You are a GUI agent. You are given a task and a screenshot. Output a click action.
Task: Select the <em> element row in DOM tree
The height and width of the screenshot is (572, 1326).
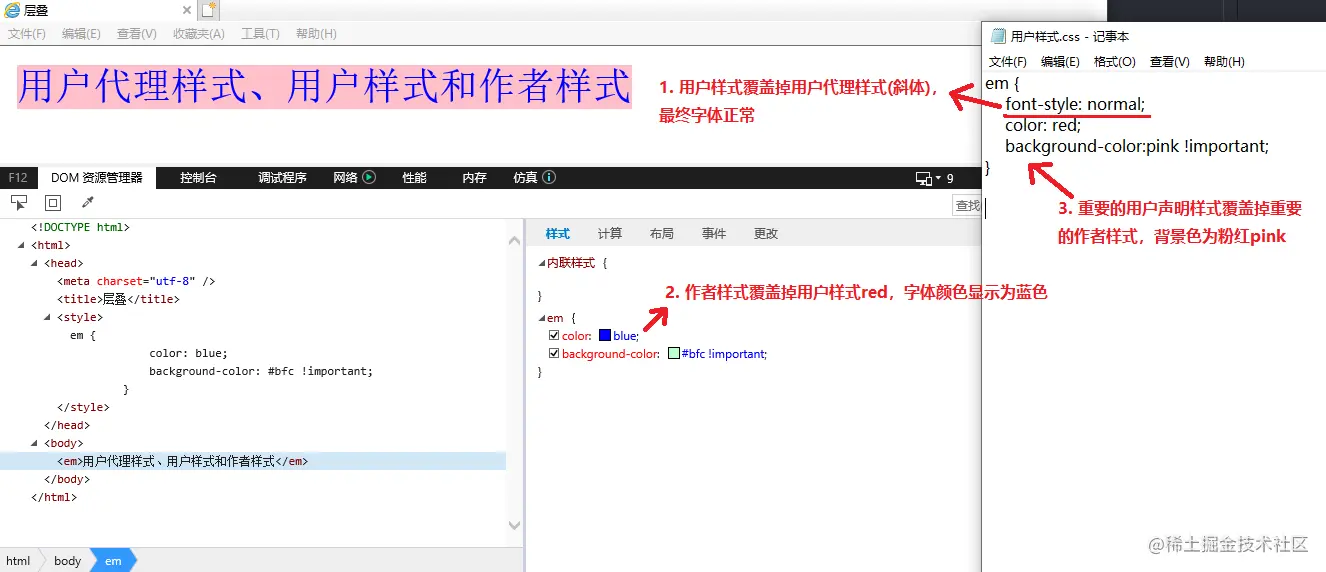pyautogui.click(x=253, y=461)
